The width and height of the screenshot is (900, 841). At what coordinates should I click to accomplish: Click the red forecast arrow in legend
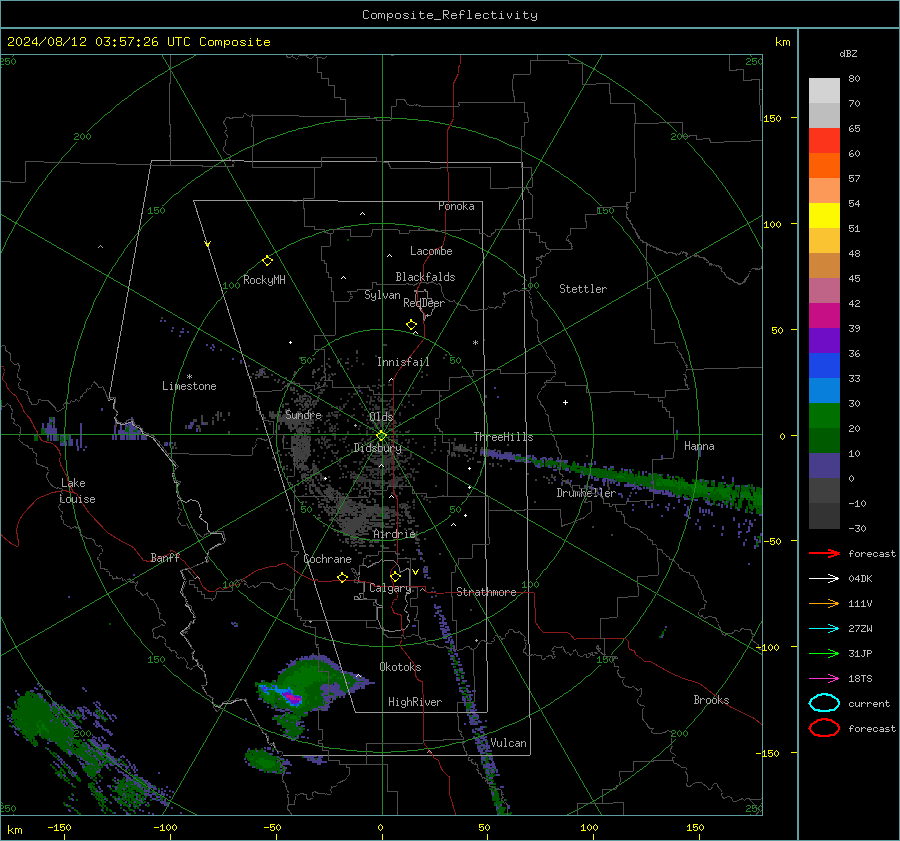(x=824, y=553)
